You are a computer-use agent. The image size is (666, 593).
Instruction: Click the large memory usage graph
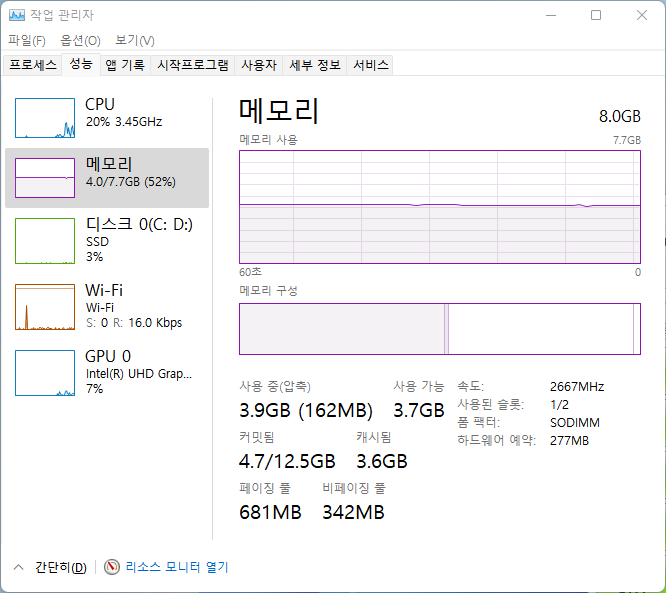[439, 206]
